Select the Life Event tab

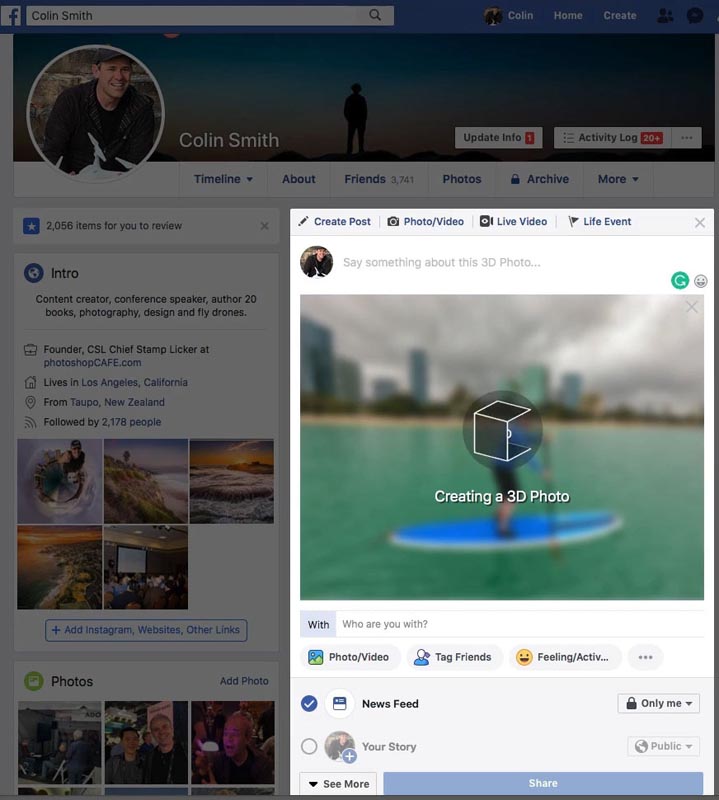600,221
